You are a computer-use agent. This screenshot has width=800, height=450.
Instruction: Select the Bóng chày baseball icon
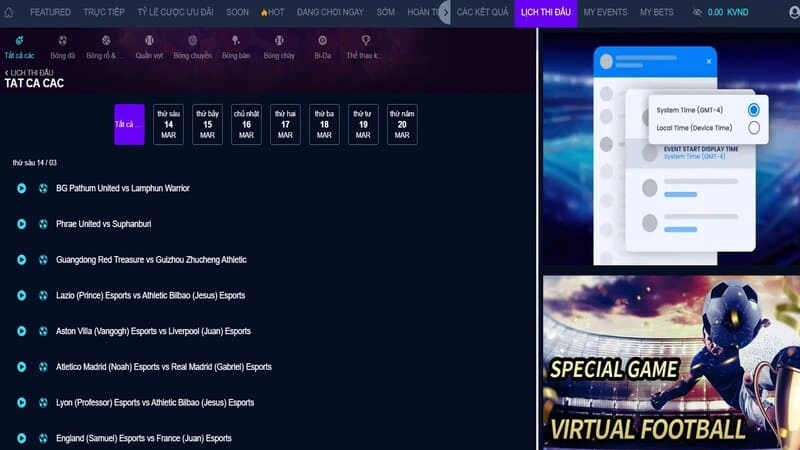tap(279, 40)
